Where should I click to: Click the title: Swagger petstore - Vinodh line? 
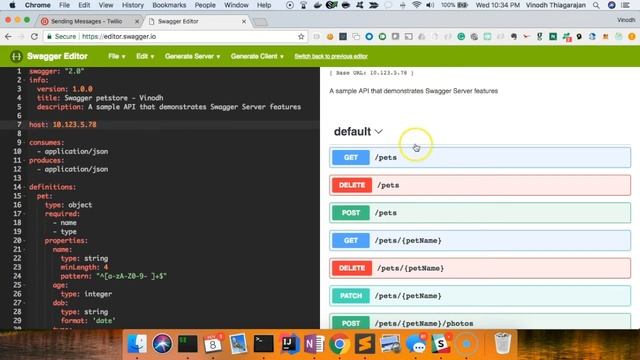(100, 98)
